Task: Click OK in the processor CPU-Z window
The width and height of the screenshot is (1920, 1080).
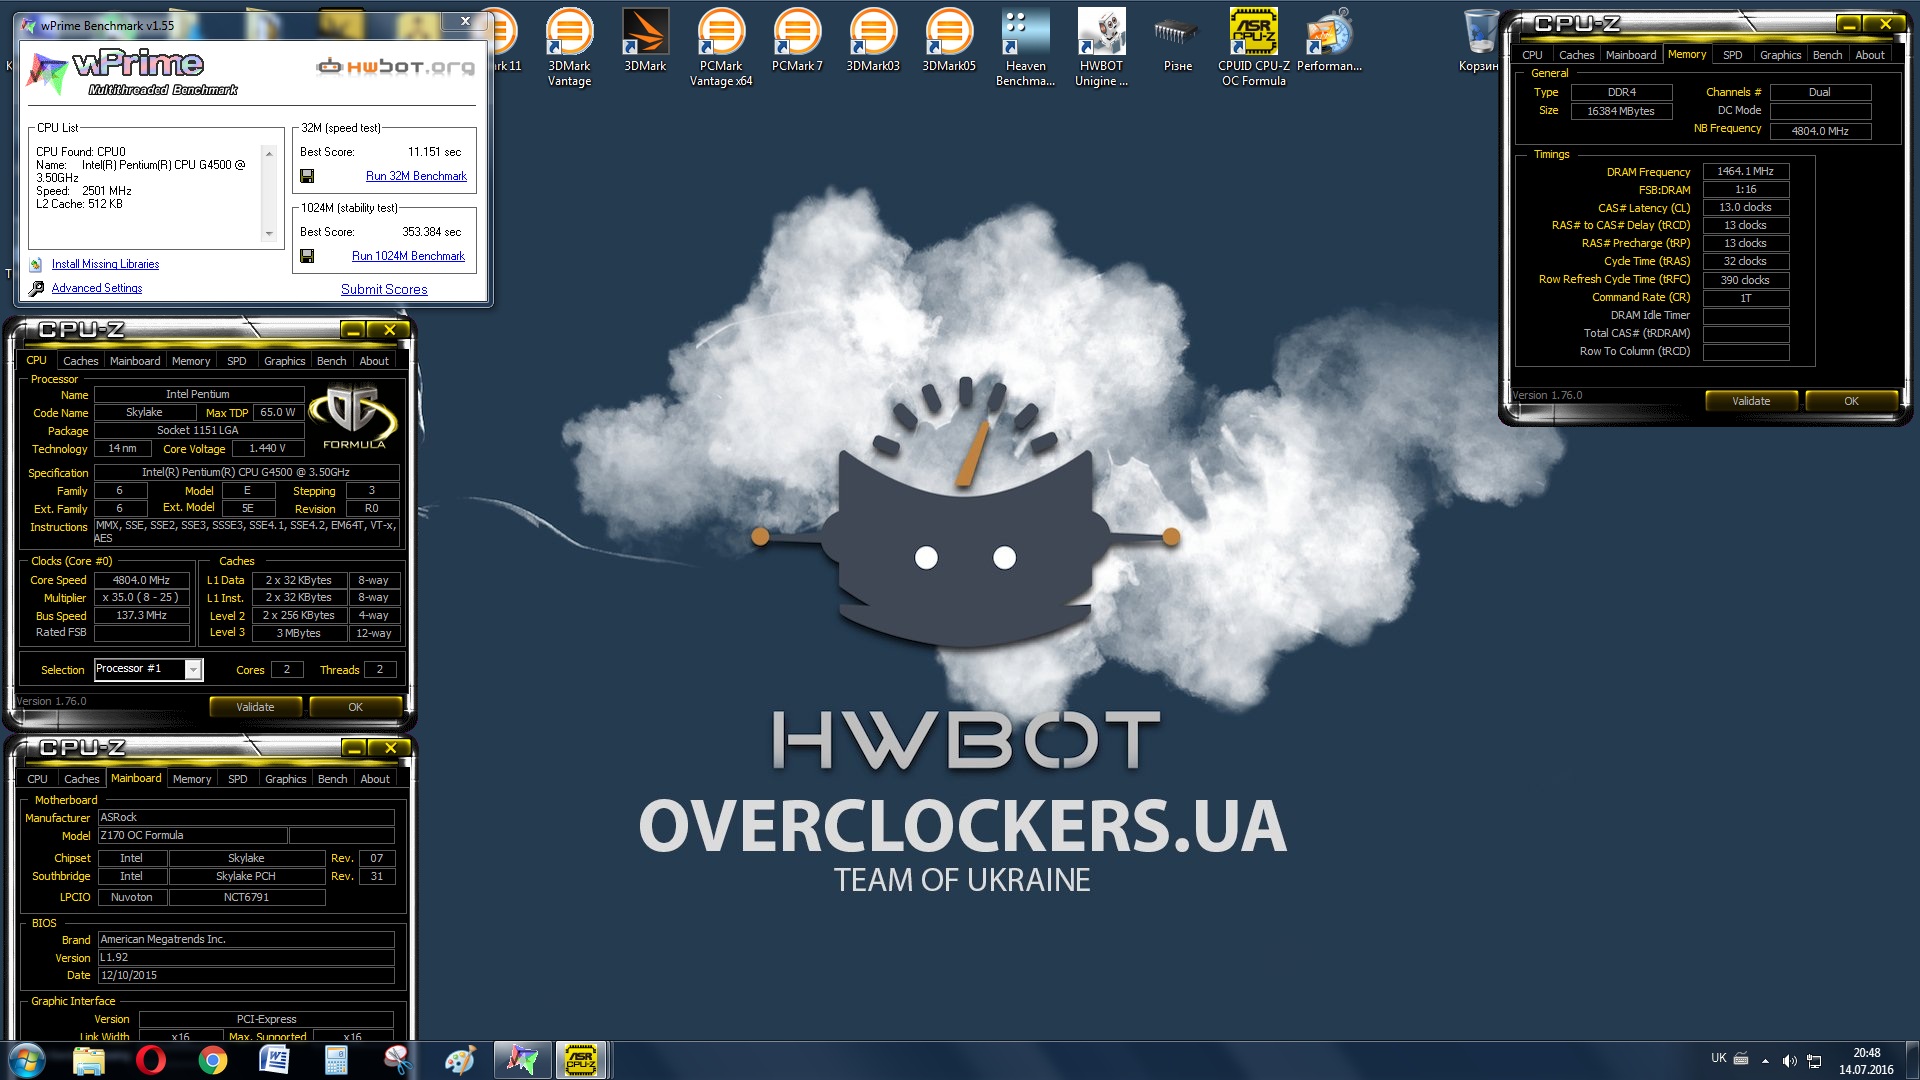Action: (355, 707)
